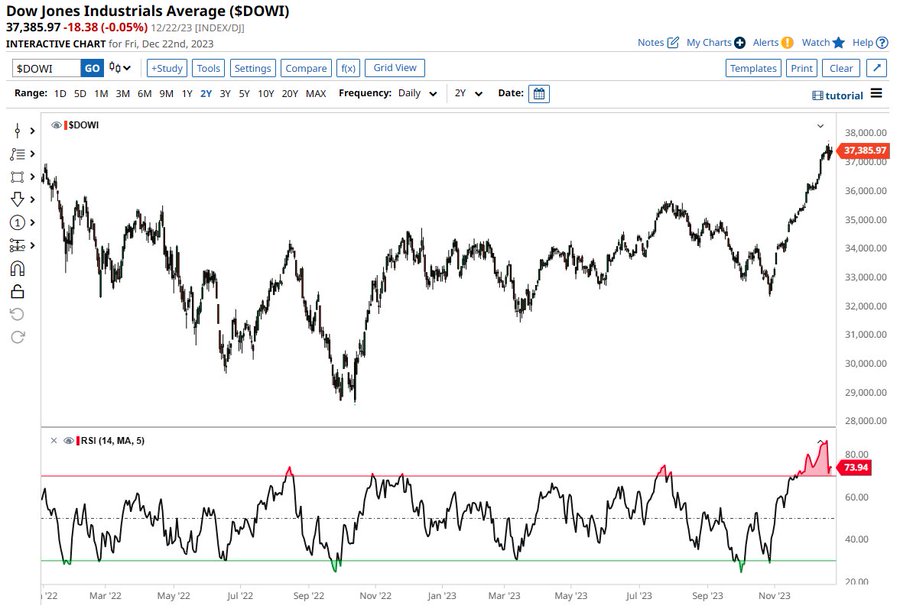Click the Compare button

coord(306,68)
